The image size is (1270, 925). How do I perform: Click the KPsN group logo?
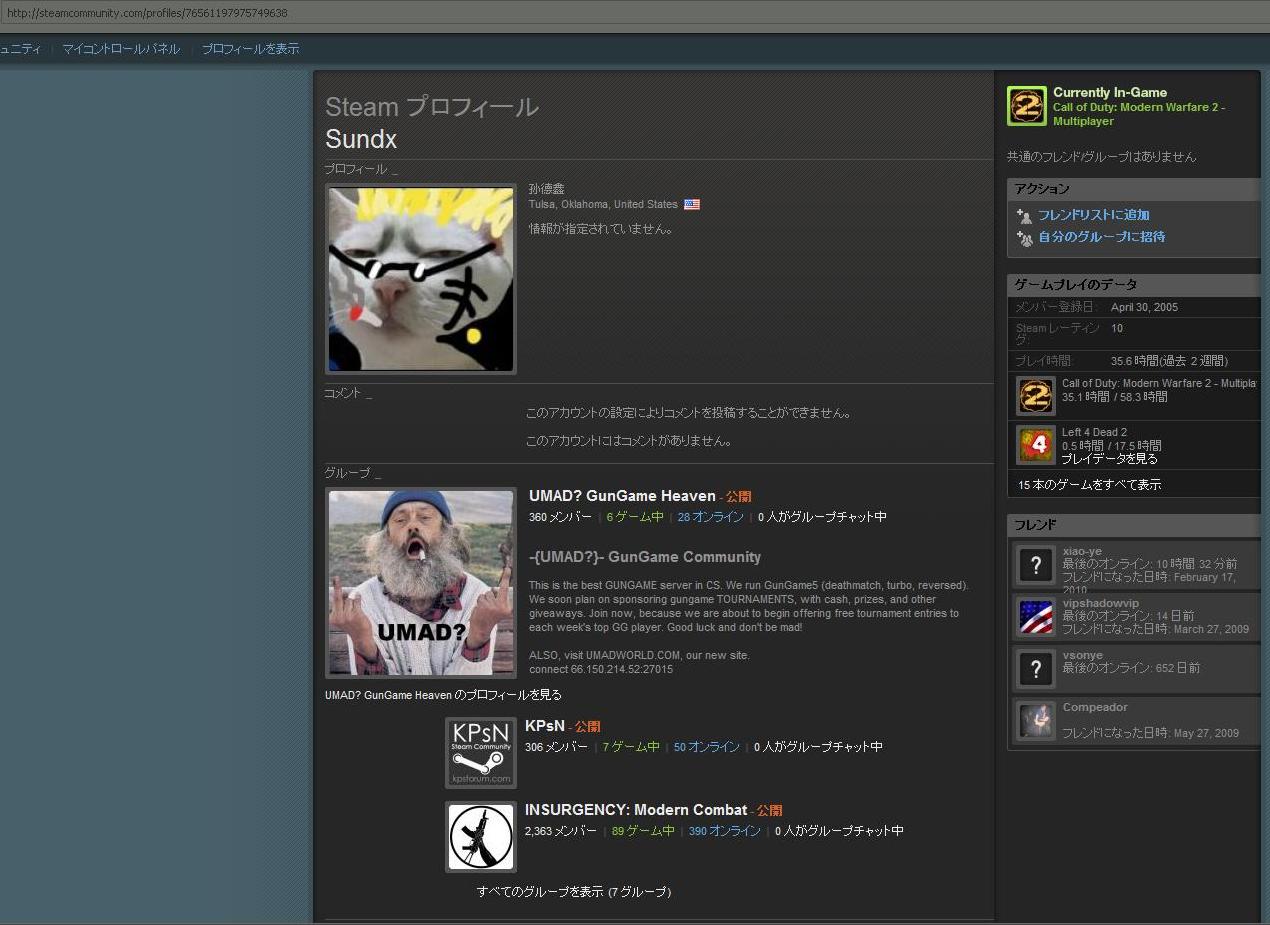[x=481, y=753]
